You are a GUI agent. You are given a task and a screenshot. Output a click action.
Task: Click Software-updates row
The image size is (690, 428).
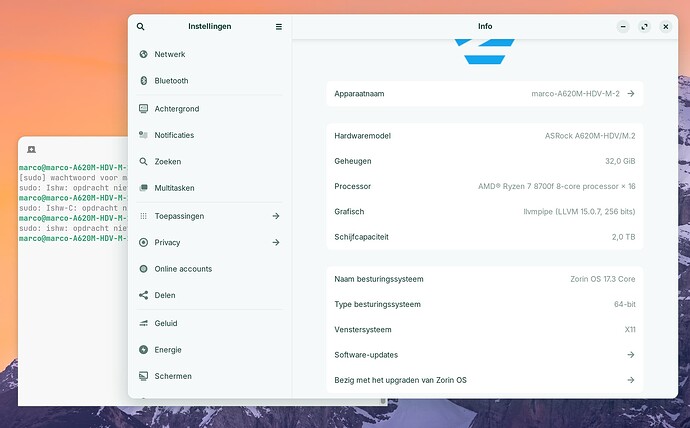point(484,355)
